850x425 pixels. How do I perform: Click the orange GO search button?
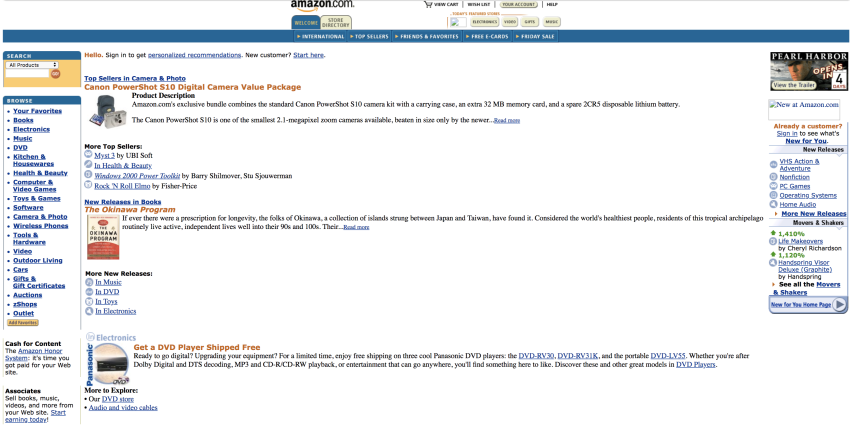pyautogui.click(x=55, y=74)
